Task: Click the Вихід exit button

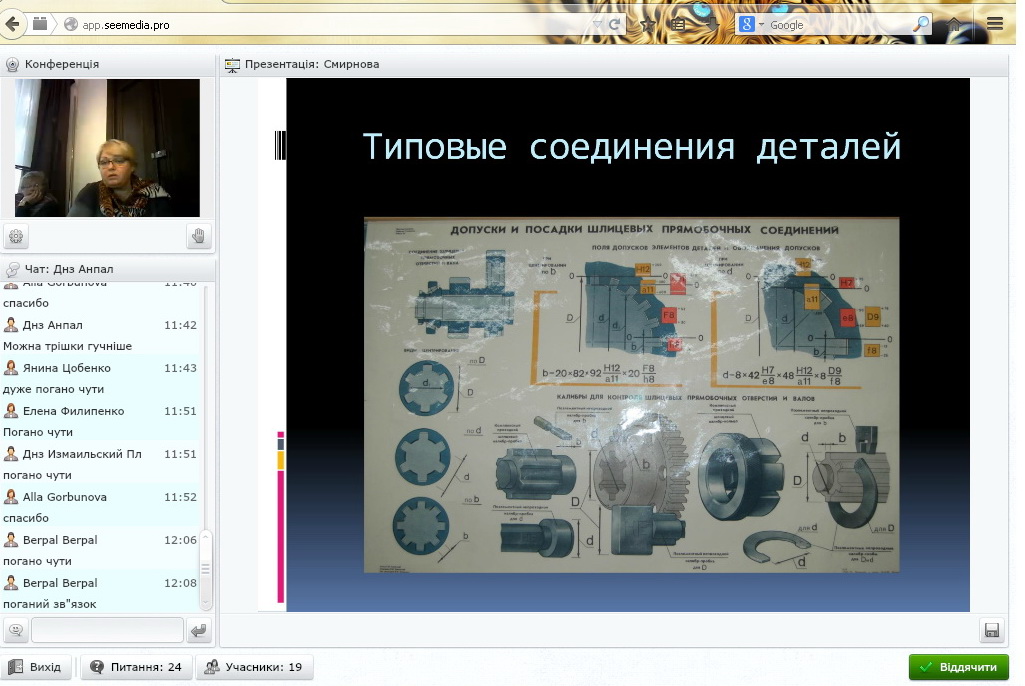Action: 36,667
